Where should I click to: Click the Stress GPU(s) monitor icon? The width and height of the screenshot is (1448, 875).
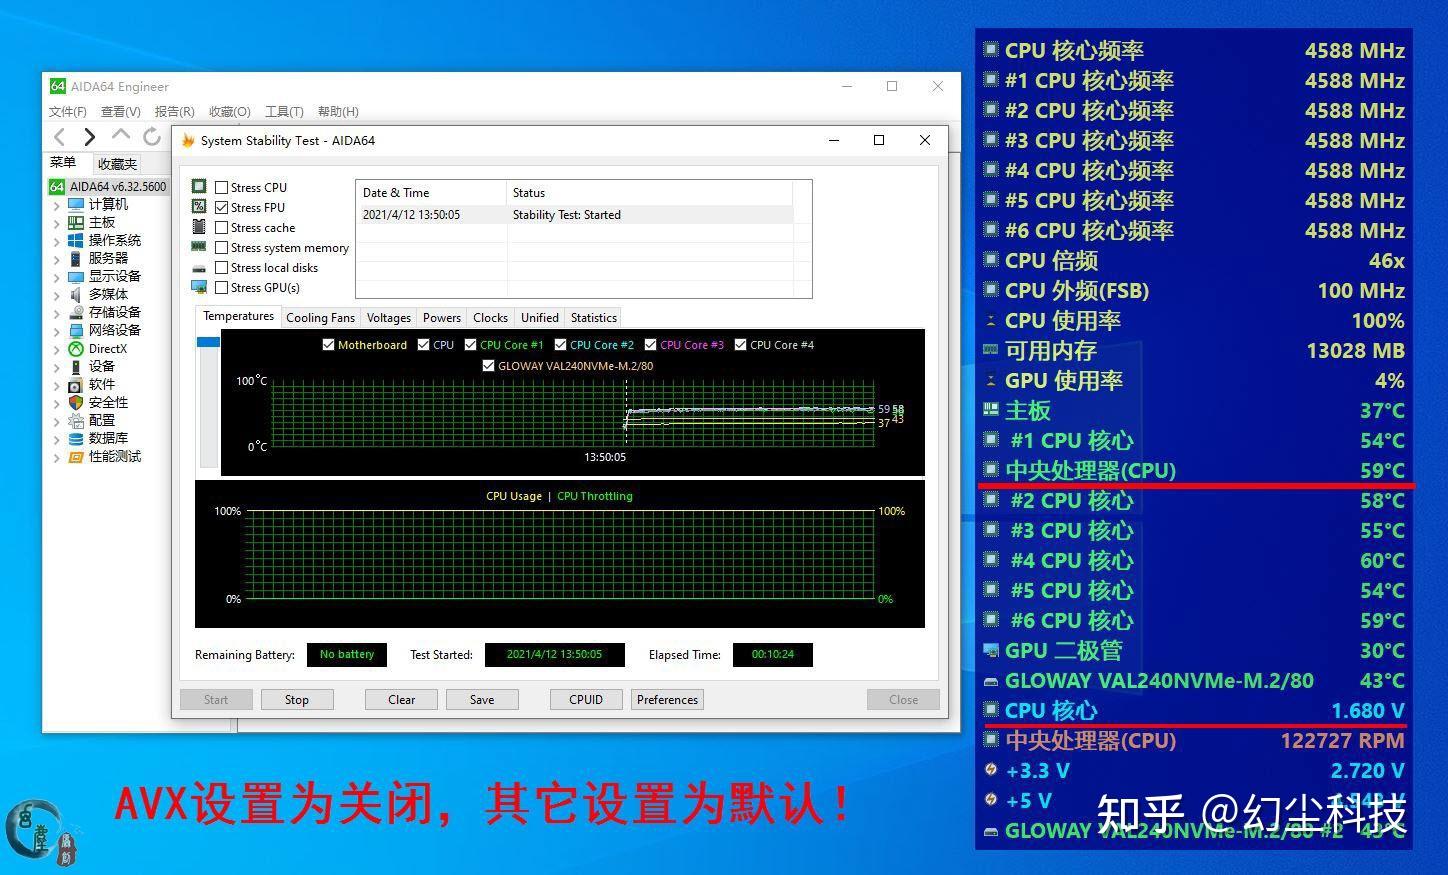[x=199, y=287]
